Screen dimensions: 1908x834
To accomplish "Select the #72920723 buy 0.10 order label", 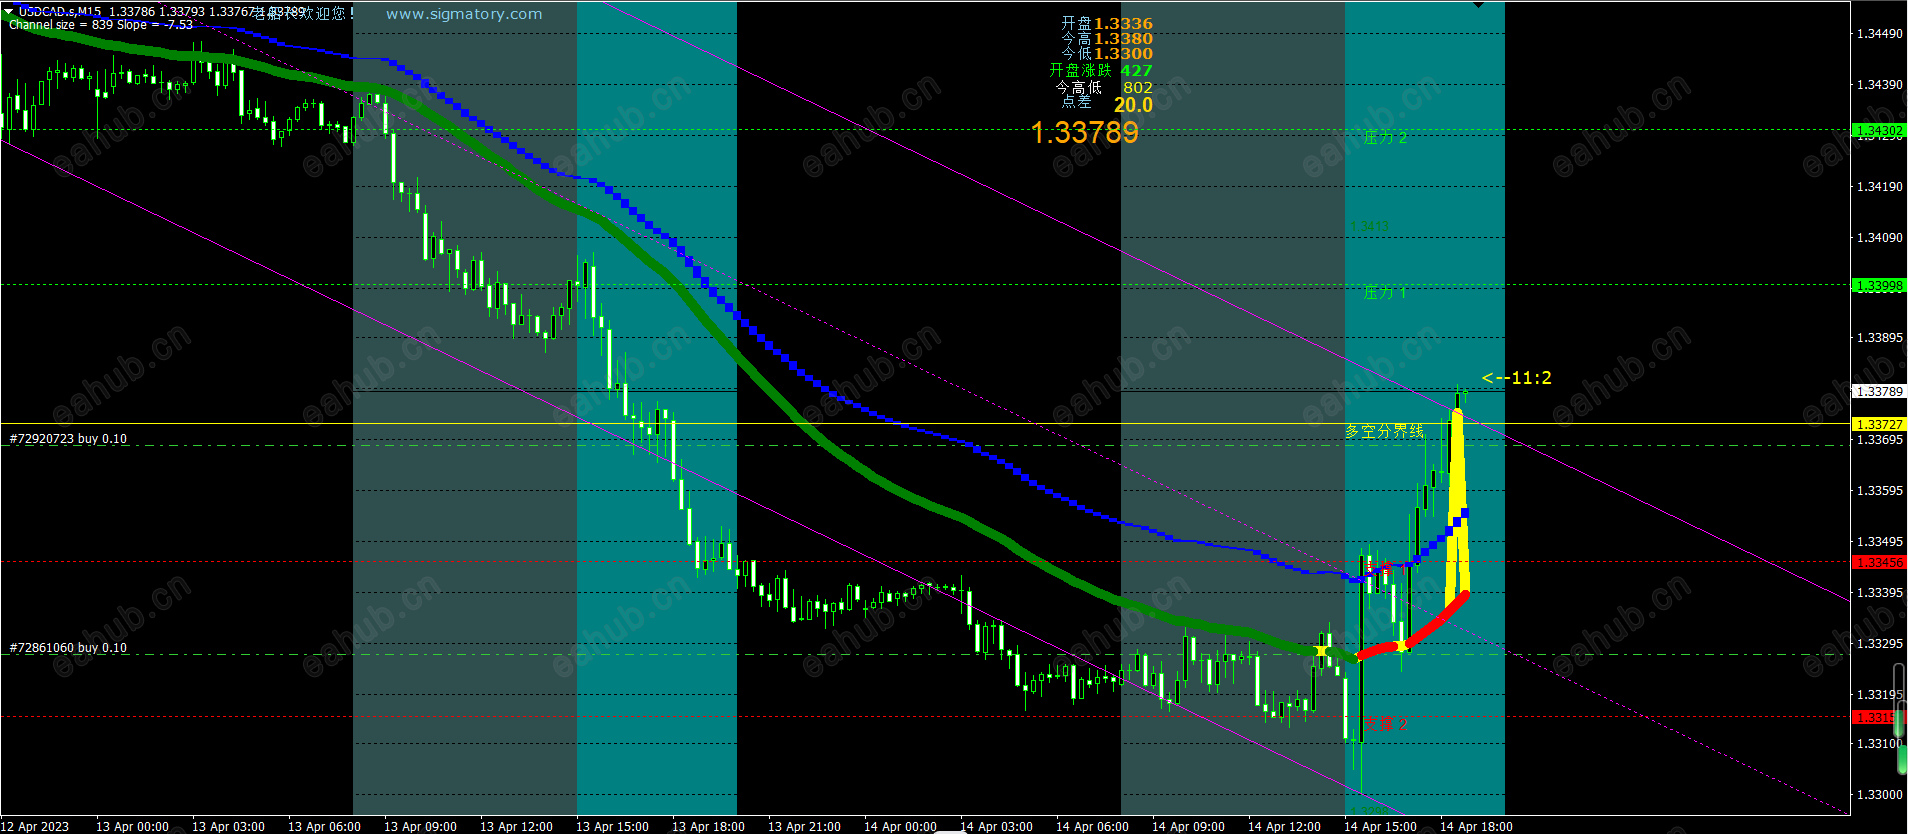I will (68, 438).
